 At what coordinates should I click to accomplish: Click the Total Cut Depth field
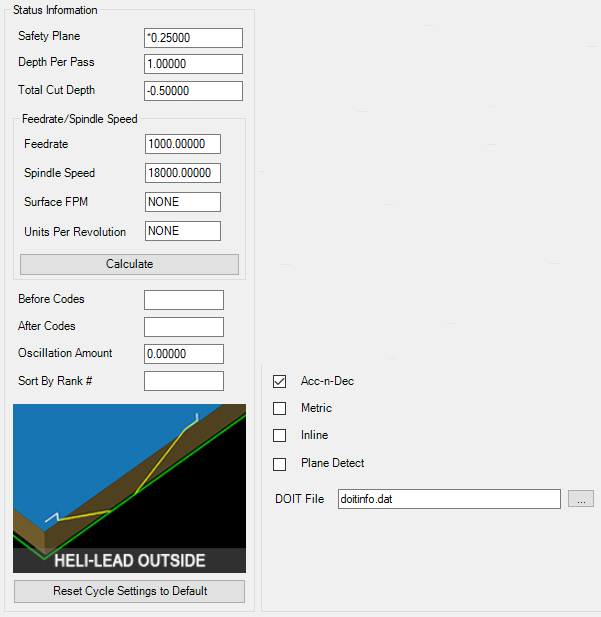(193, 91)
